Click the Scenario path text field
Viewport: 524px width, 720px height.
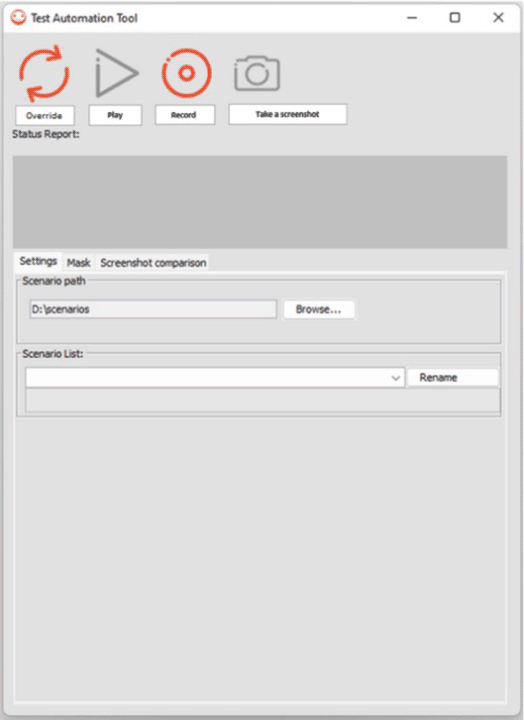[x=153, y=309]
